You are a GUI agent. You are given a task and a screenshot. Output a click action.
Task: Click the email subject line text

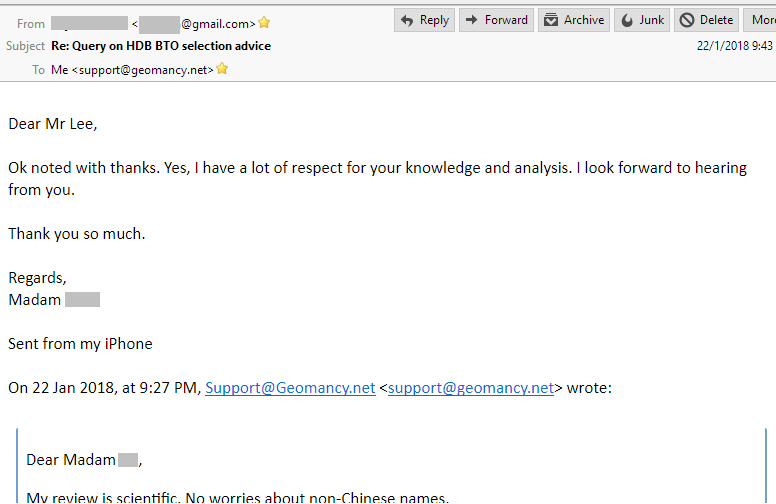click(161, 46)
